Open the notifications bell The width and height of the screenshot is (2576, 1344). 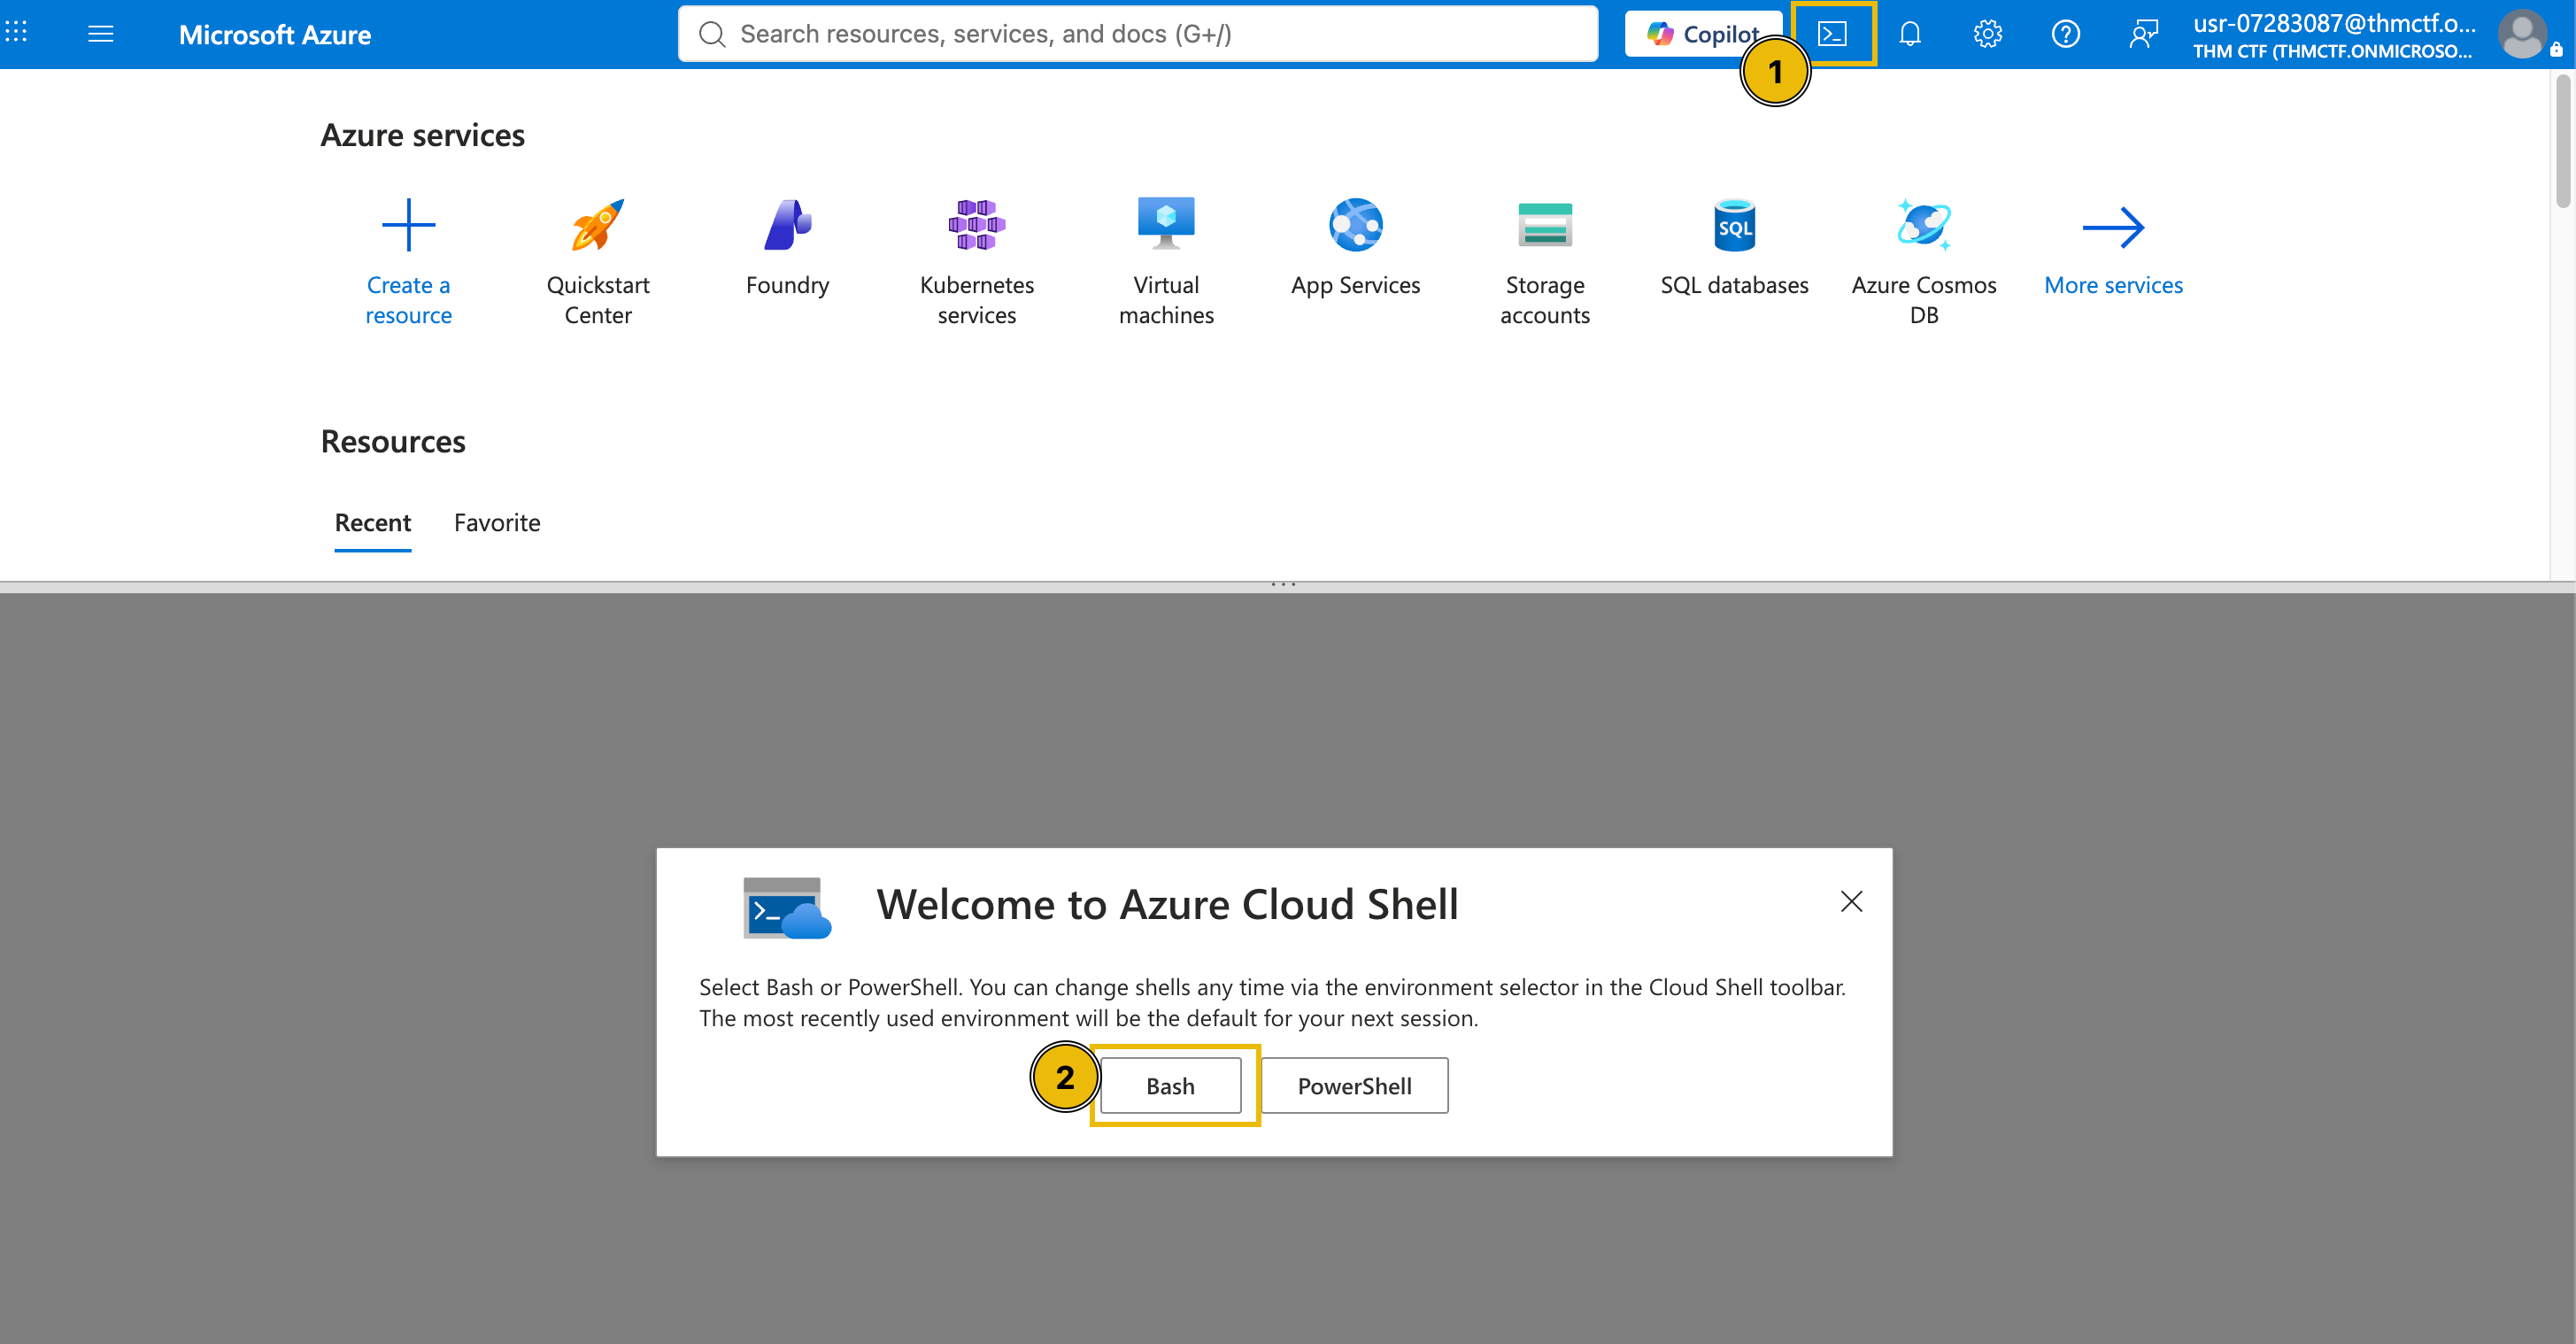1910,34
